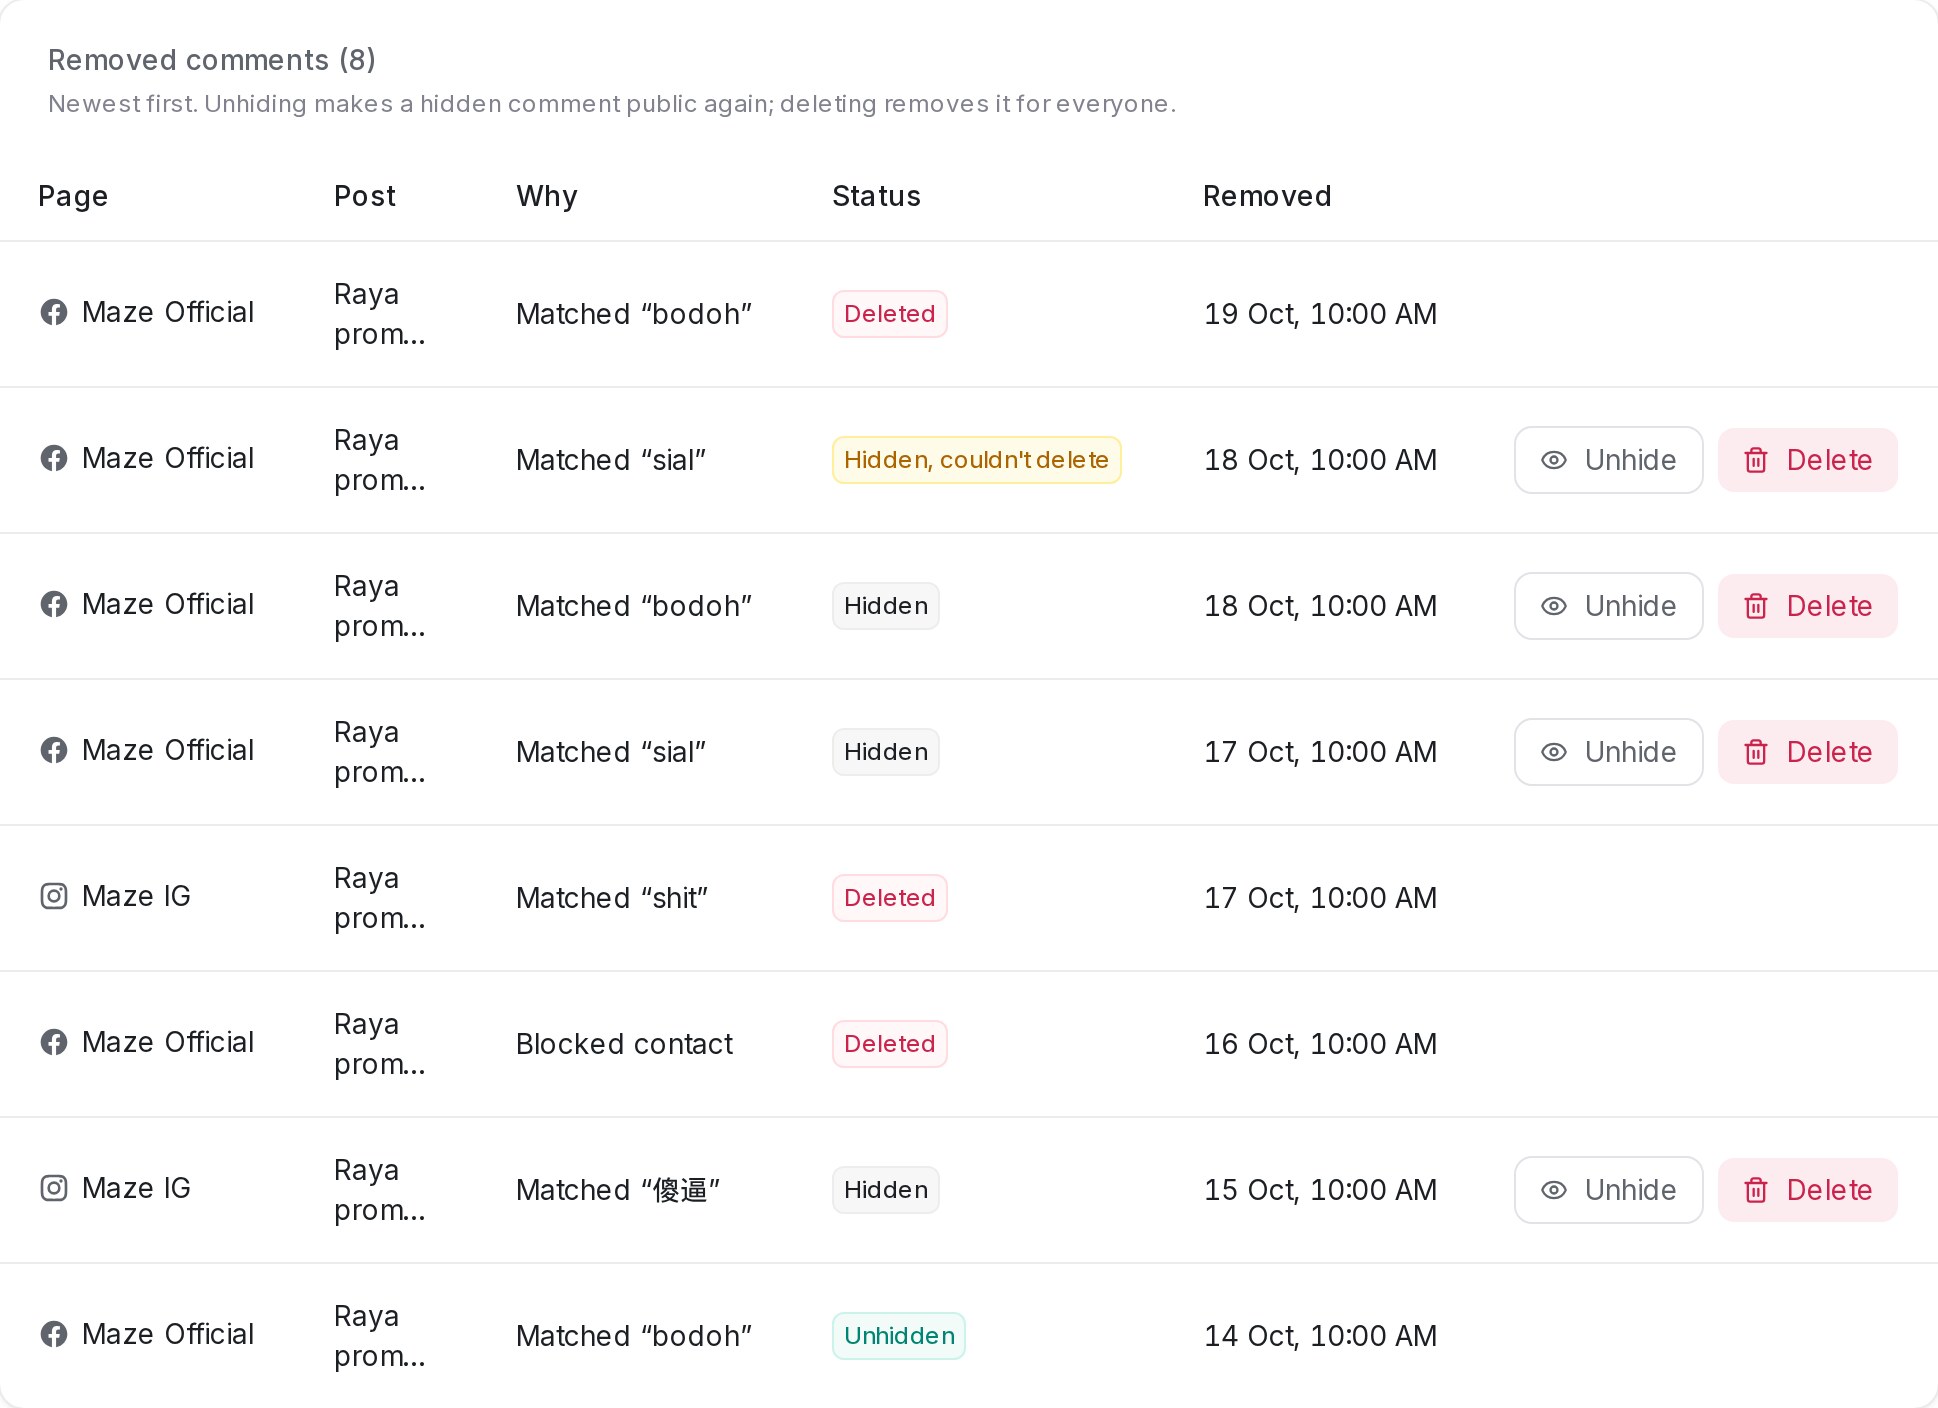Click the "14 Oct, 10:00 AM" timestamp
The height and width of the screenshot is (1408, 1938).
click(1320, 1336)
